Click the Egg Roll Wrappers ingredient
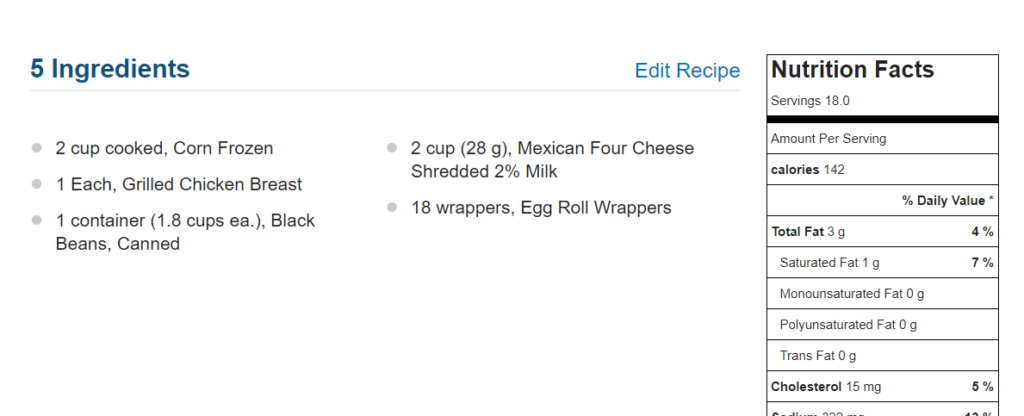This screenshot has width=1024, height=416. pos(541,208)
